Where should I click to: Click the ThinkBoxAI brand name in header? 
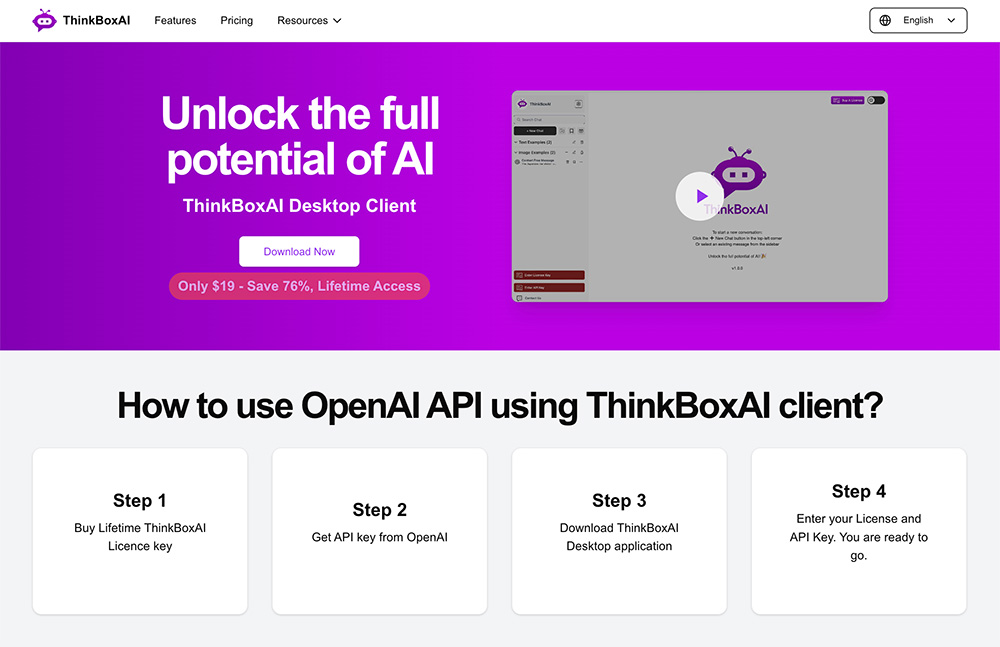(96, 20)
